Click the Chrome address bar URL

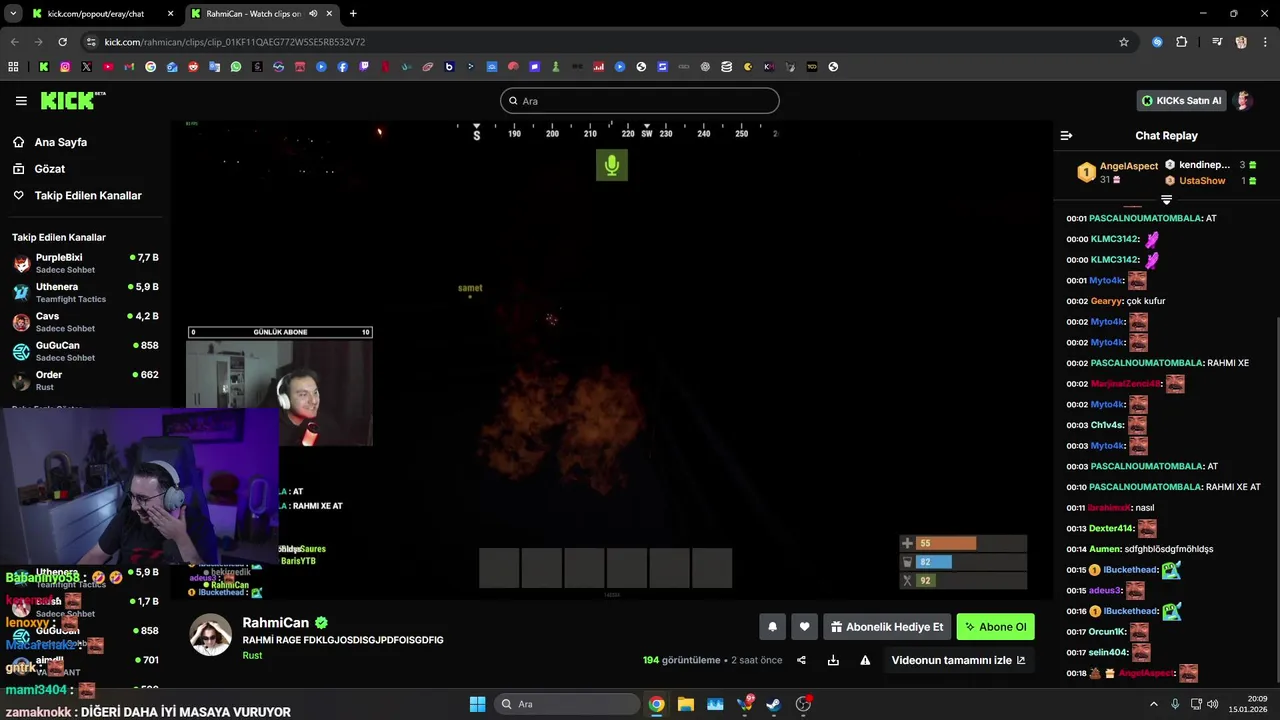click(235, 42)
